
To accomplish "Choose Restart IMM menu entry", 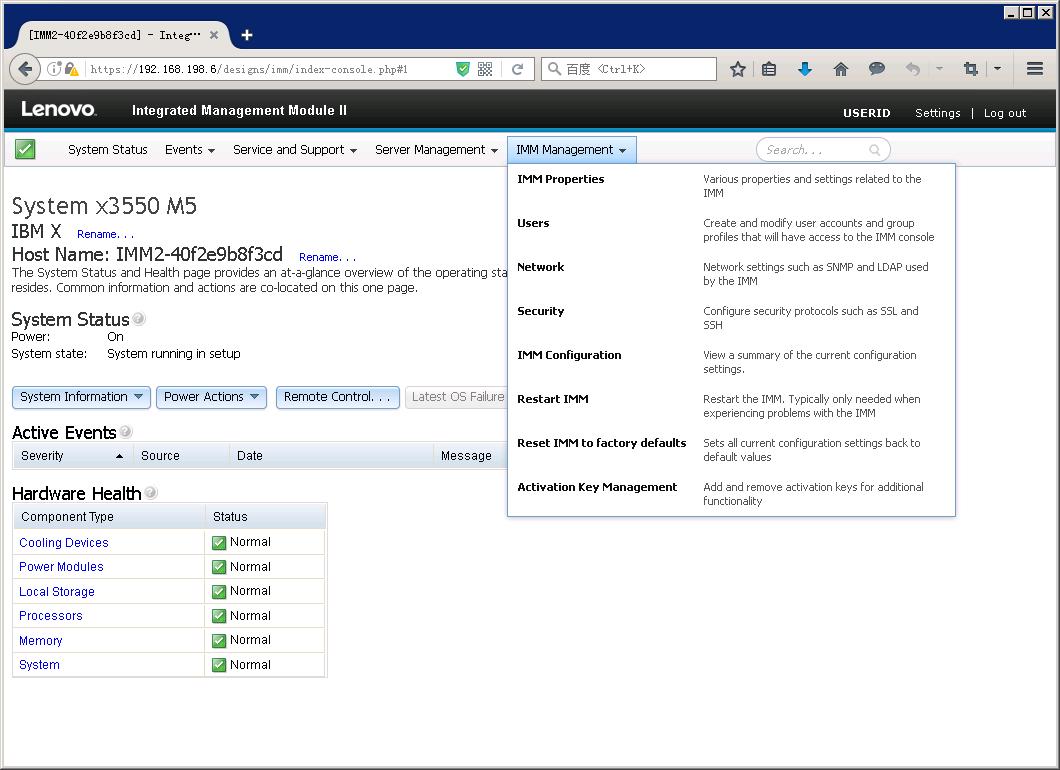I will (552, 399).
